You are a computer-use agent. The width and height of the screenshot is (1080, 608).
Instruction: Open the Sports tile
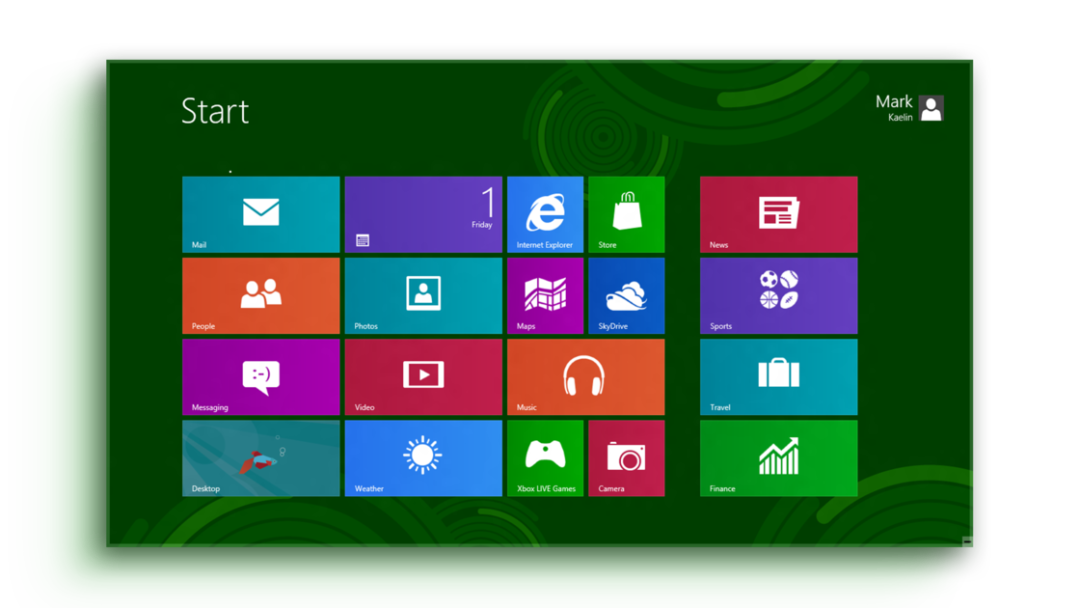pos(778,295)
